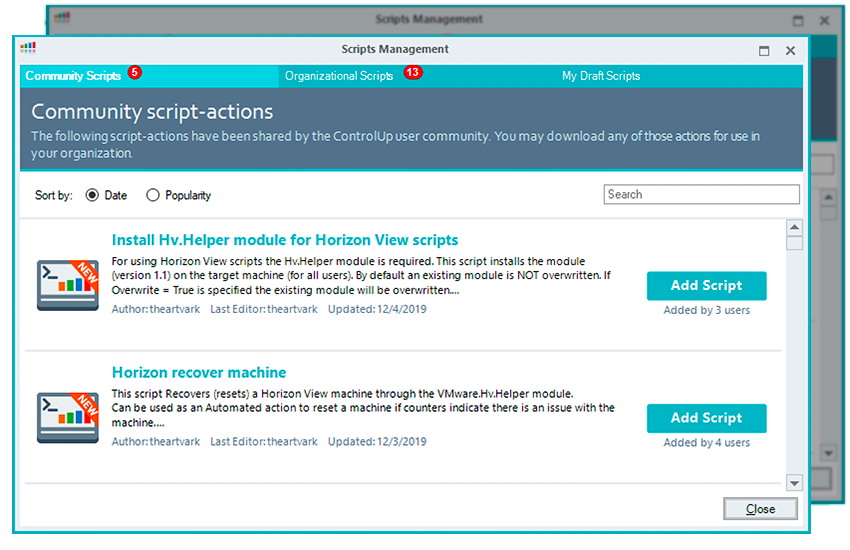Click the scroll down arrow of the script list
850x550 pixels.
coord(794,483)
